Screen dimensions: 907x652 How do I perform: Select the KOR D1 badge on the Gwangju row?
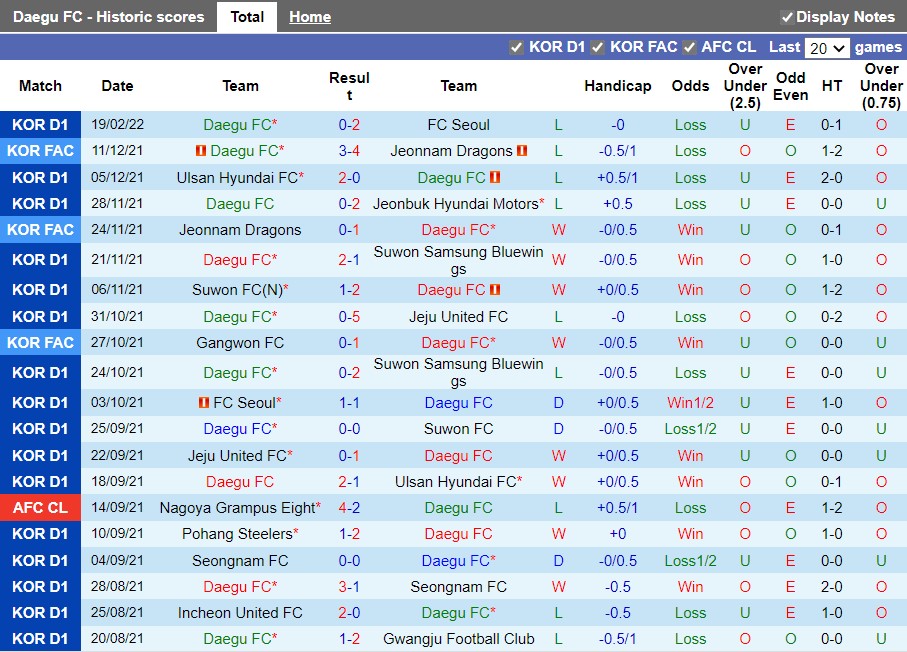coord(41,638)
